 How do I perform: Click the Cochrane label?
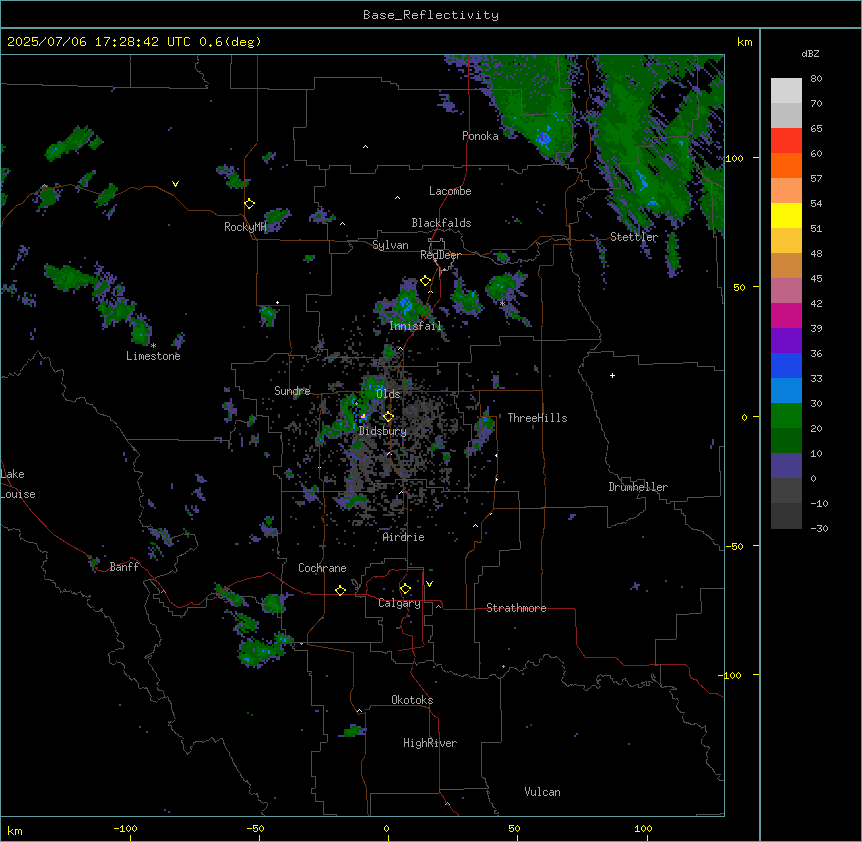322,568
